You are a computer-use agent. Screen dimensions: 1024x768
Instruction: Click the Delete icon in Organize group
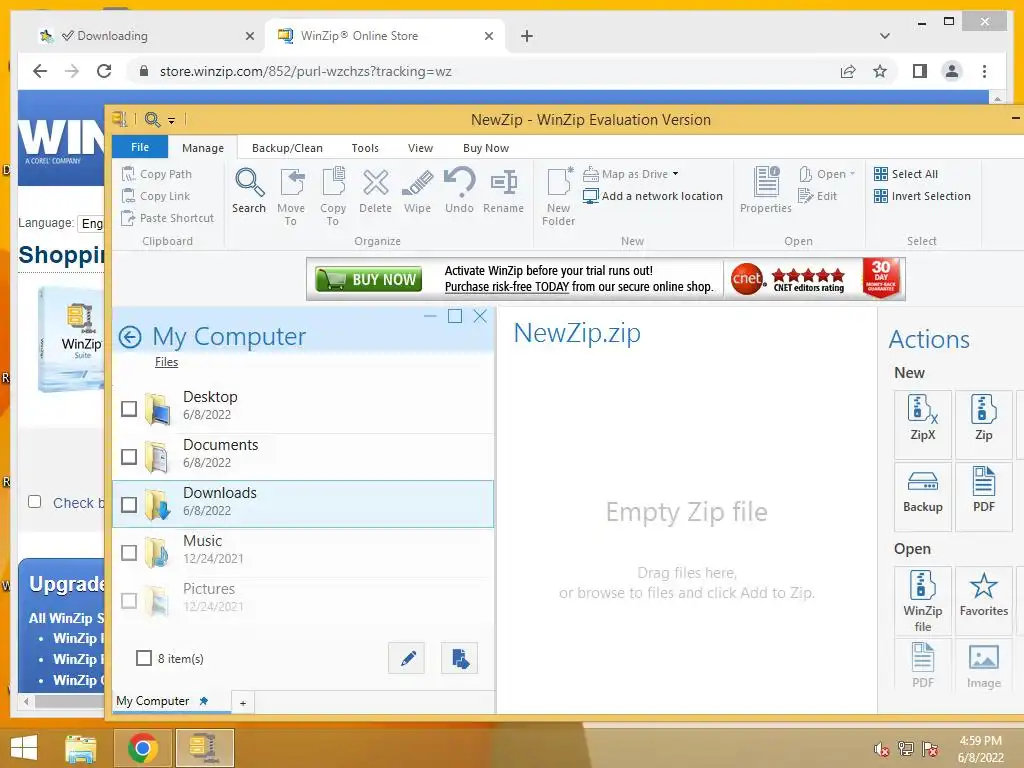(x=376, y=191)
